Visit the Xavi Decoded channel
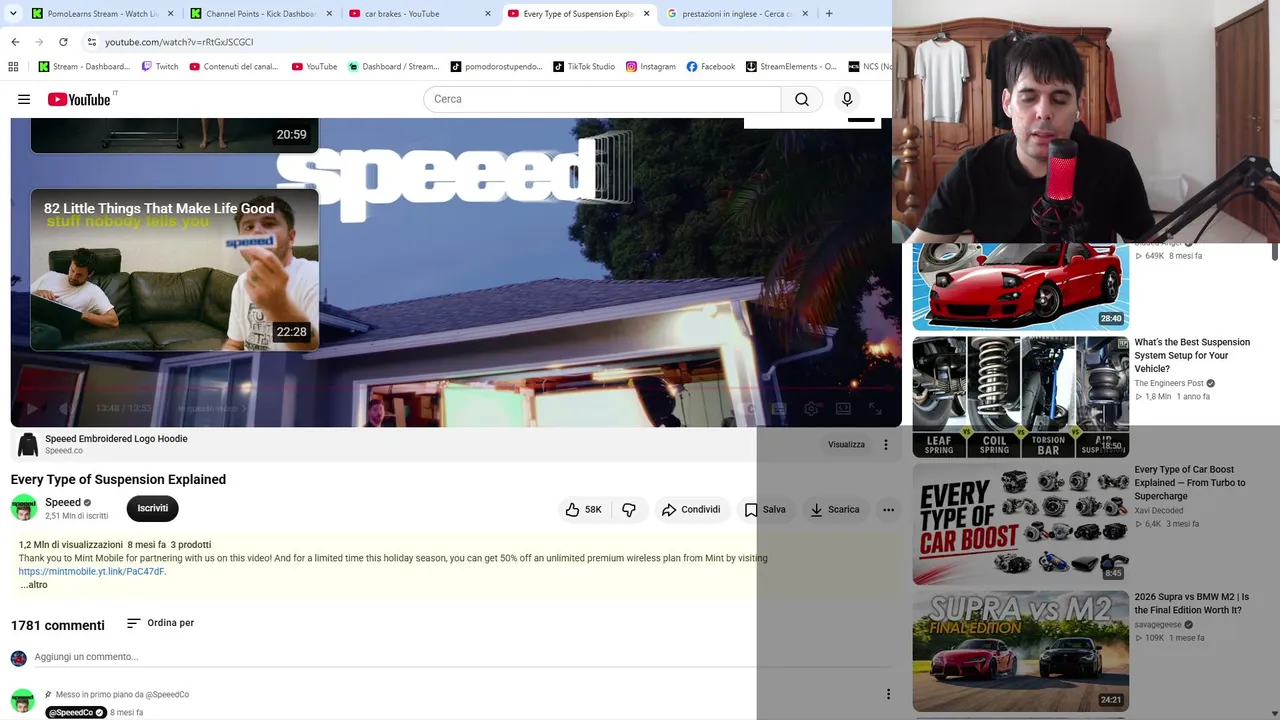This screenshot has height=720, width=1280. click(x=1159, y=510)
